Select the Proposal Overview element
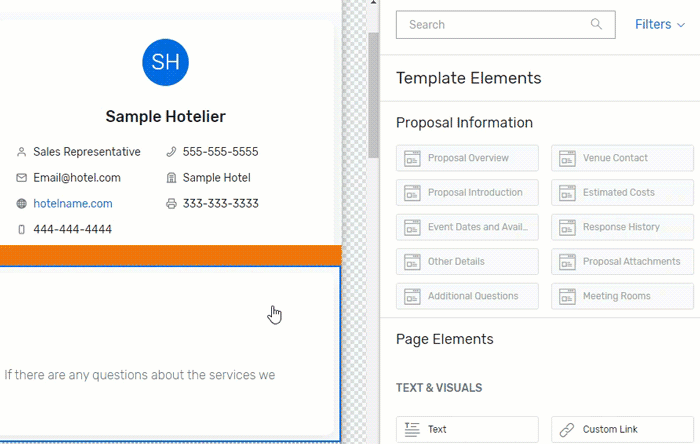This screenshot has width=700, height=444. coord(467,158)
